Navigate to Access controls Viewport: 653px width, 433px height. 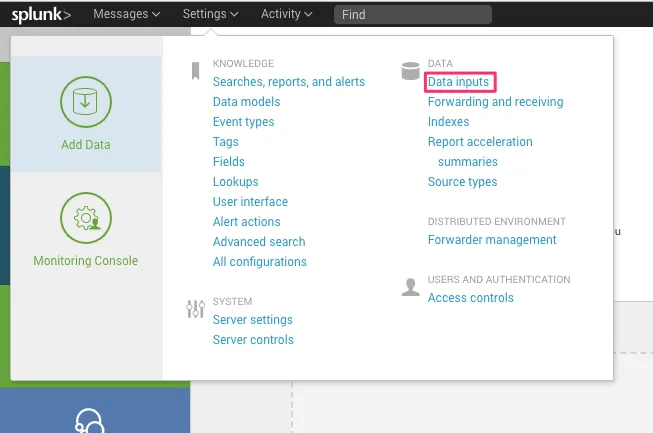pyautogui.click(x=470, y=298)
